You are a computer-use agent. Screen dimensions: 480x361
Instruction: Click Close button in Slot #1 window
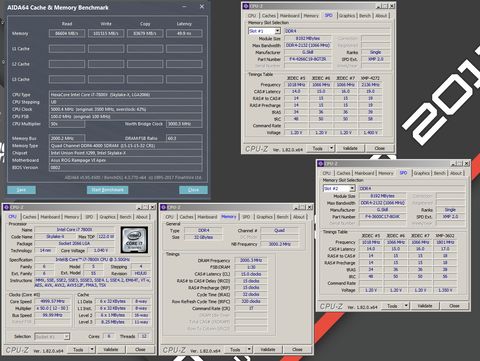pyautogui.click(x=379, y=148)
